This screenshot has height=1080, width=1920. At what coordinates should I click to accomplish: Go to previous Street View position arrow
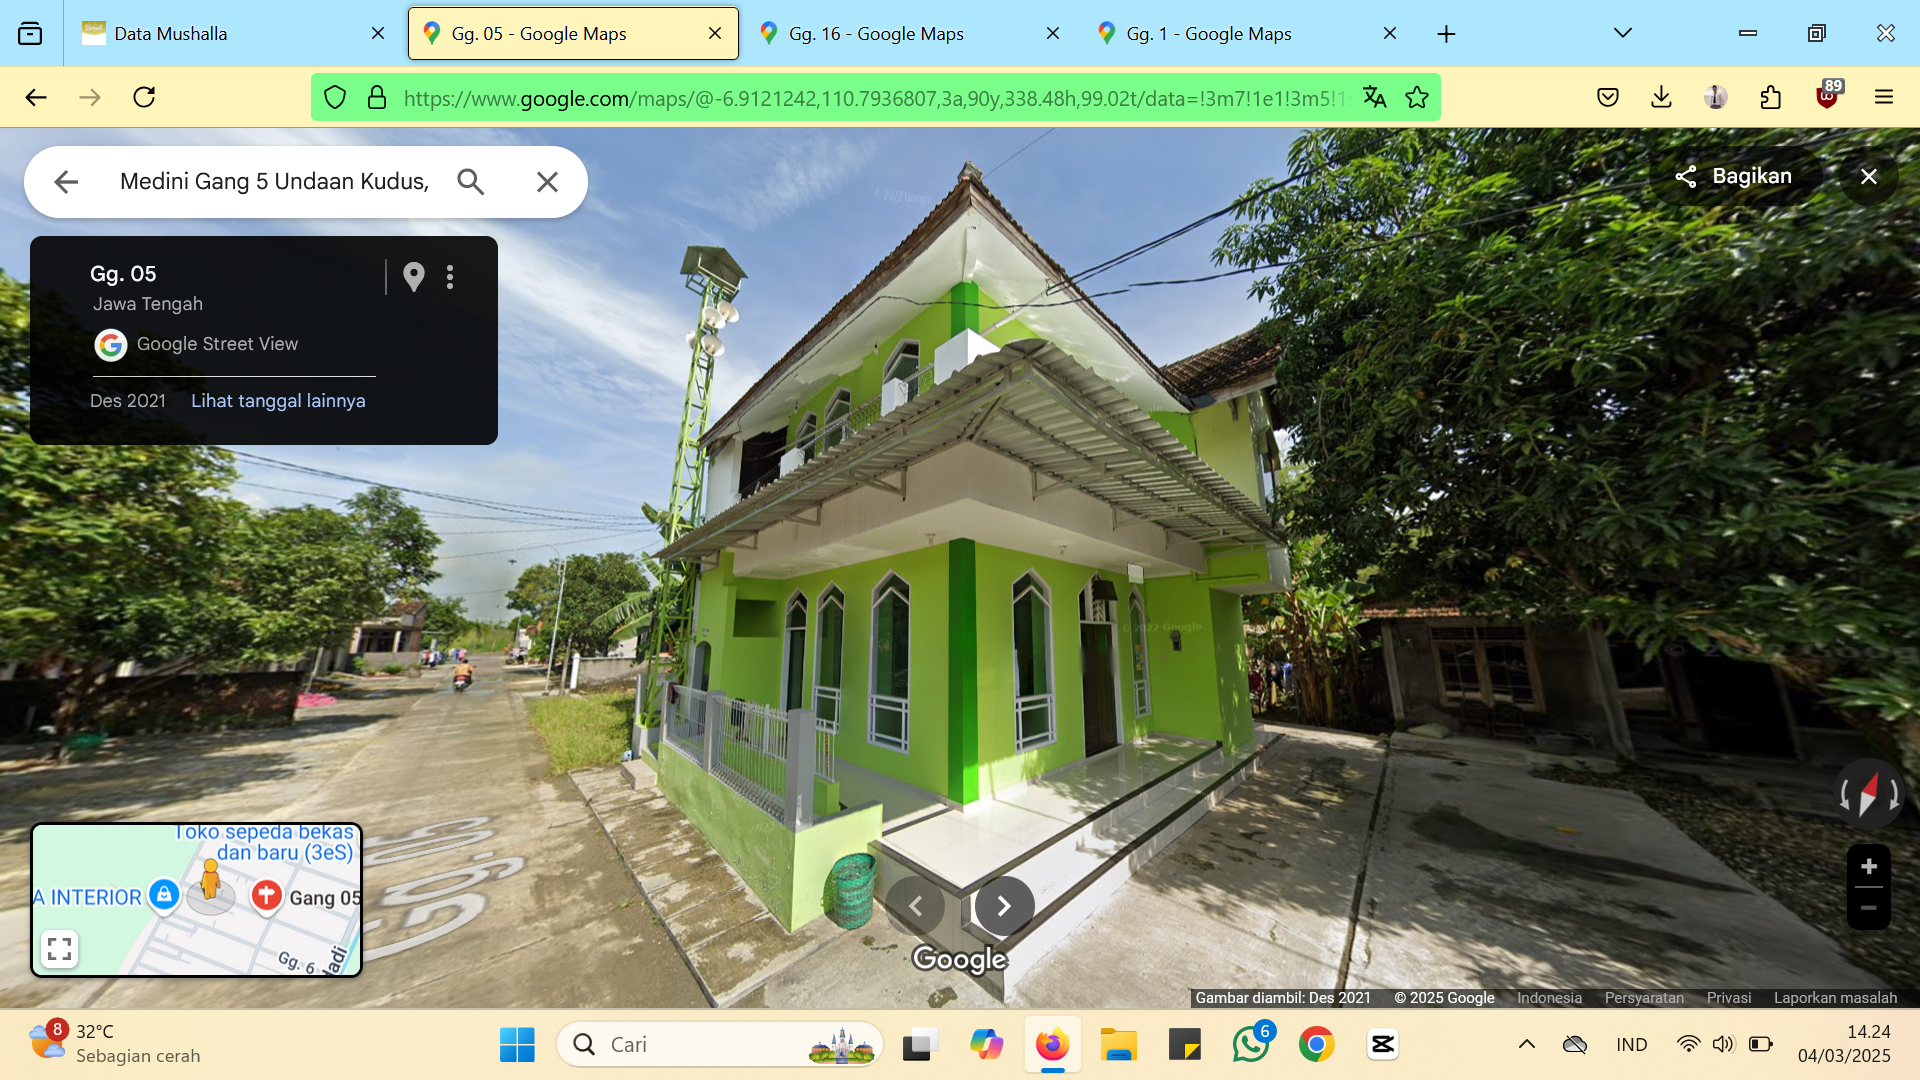915,906
